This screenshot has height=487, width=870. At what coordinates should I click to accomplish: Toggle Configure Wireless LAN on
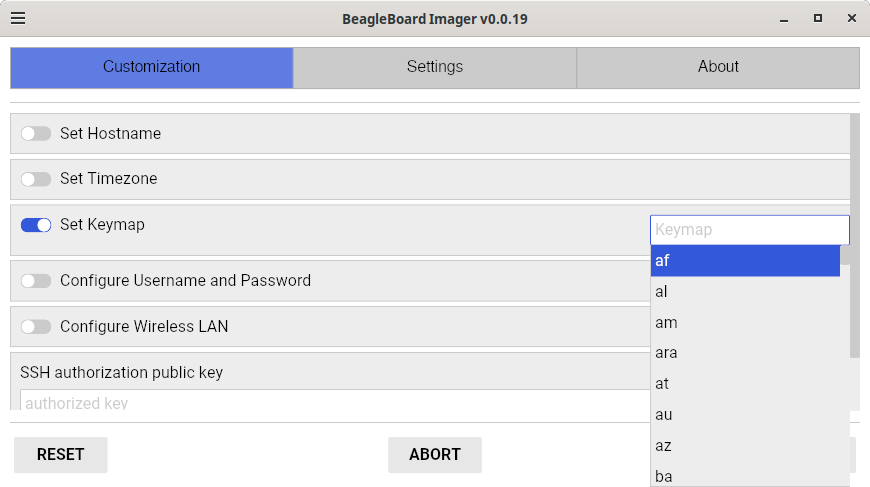36,327
